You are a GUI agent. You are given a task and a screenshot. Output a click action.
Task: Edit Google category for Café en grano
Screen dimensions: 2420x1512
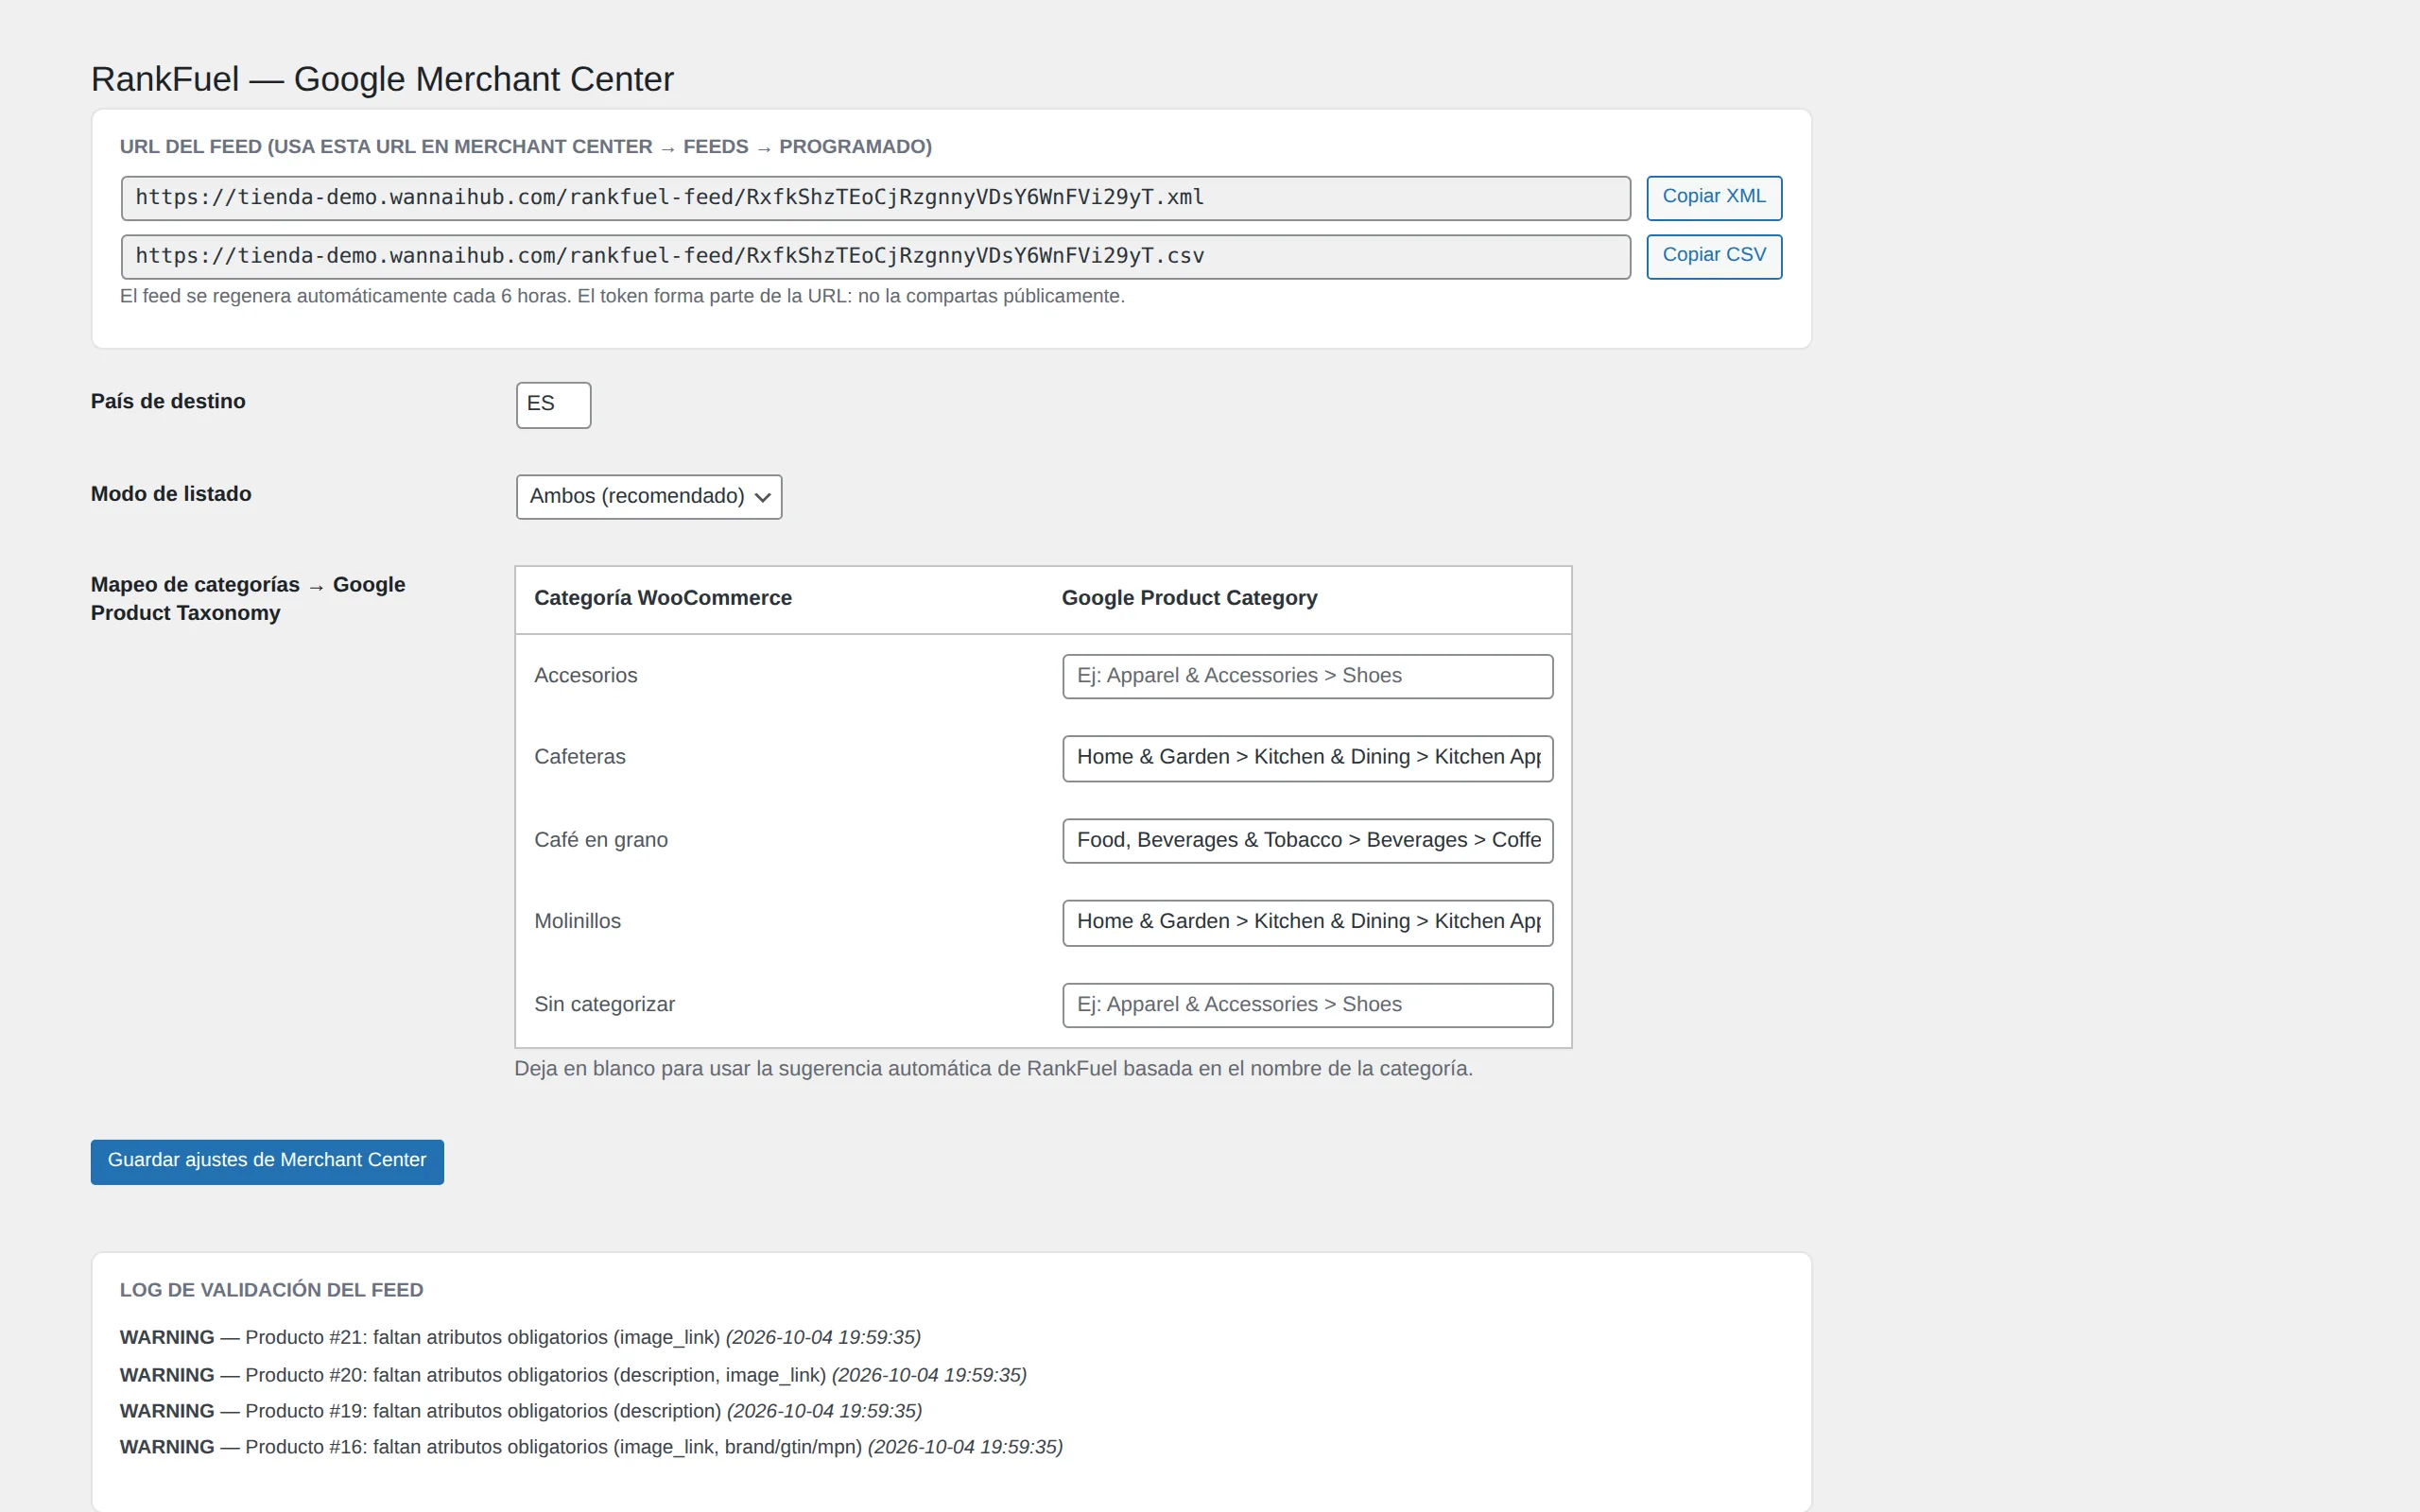point(1307,840)
